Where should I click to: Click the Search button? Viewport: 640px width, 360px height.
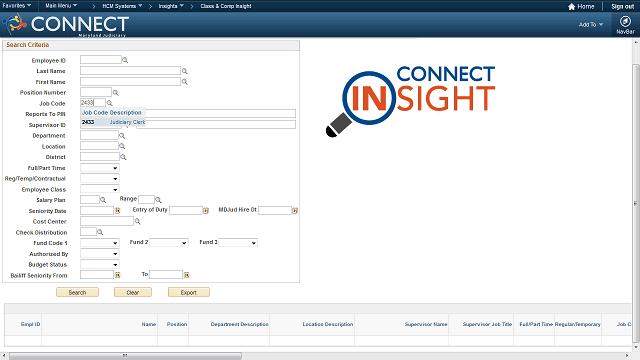[77, 292]
